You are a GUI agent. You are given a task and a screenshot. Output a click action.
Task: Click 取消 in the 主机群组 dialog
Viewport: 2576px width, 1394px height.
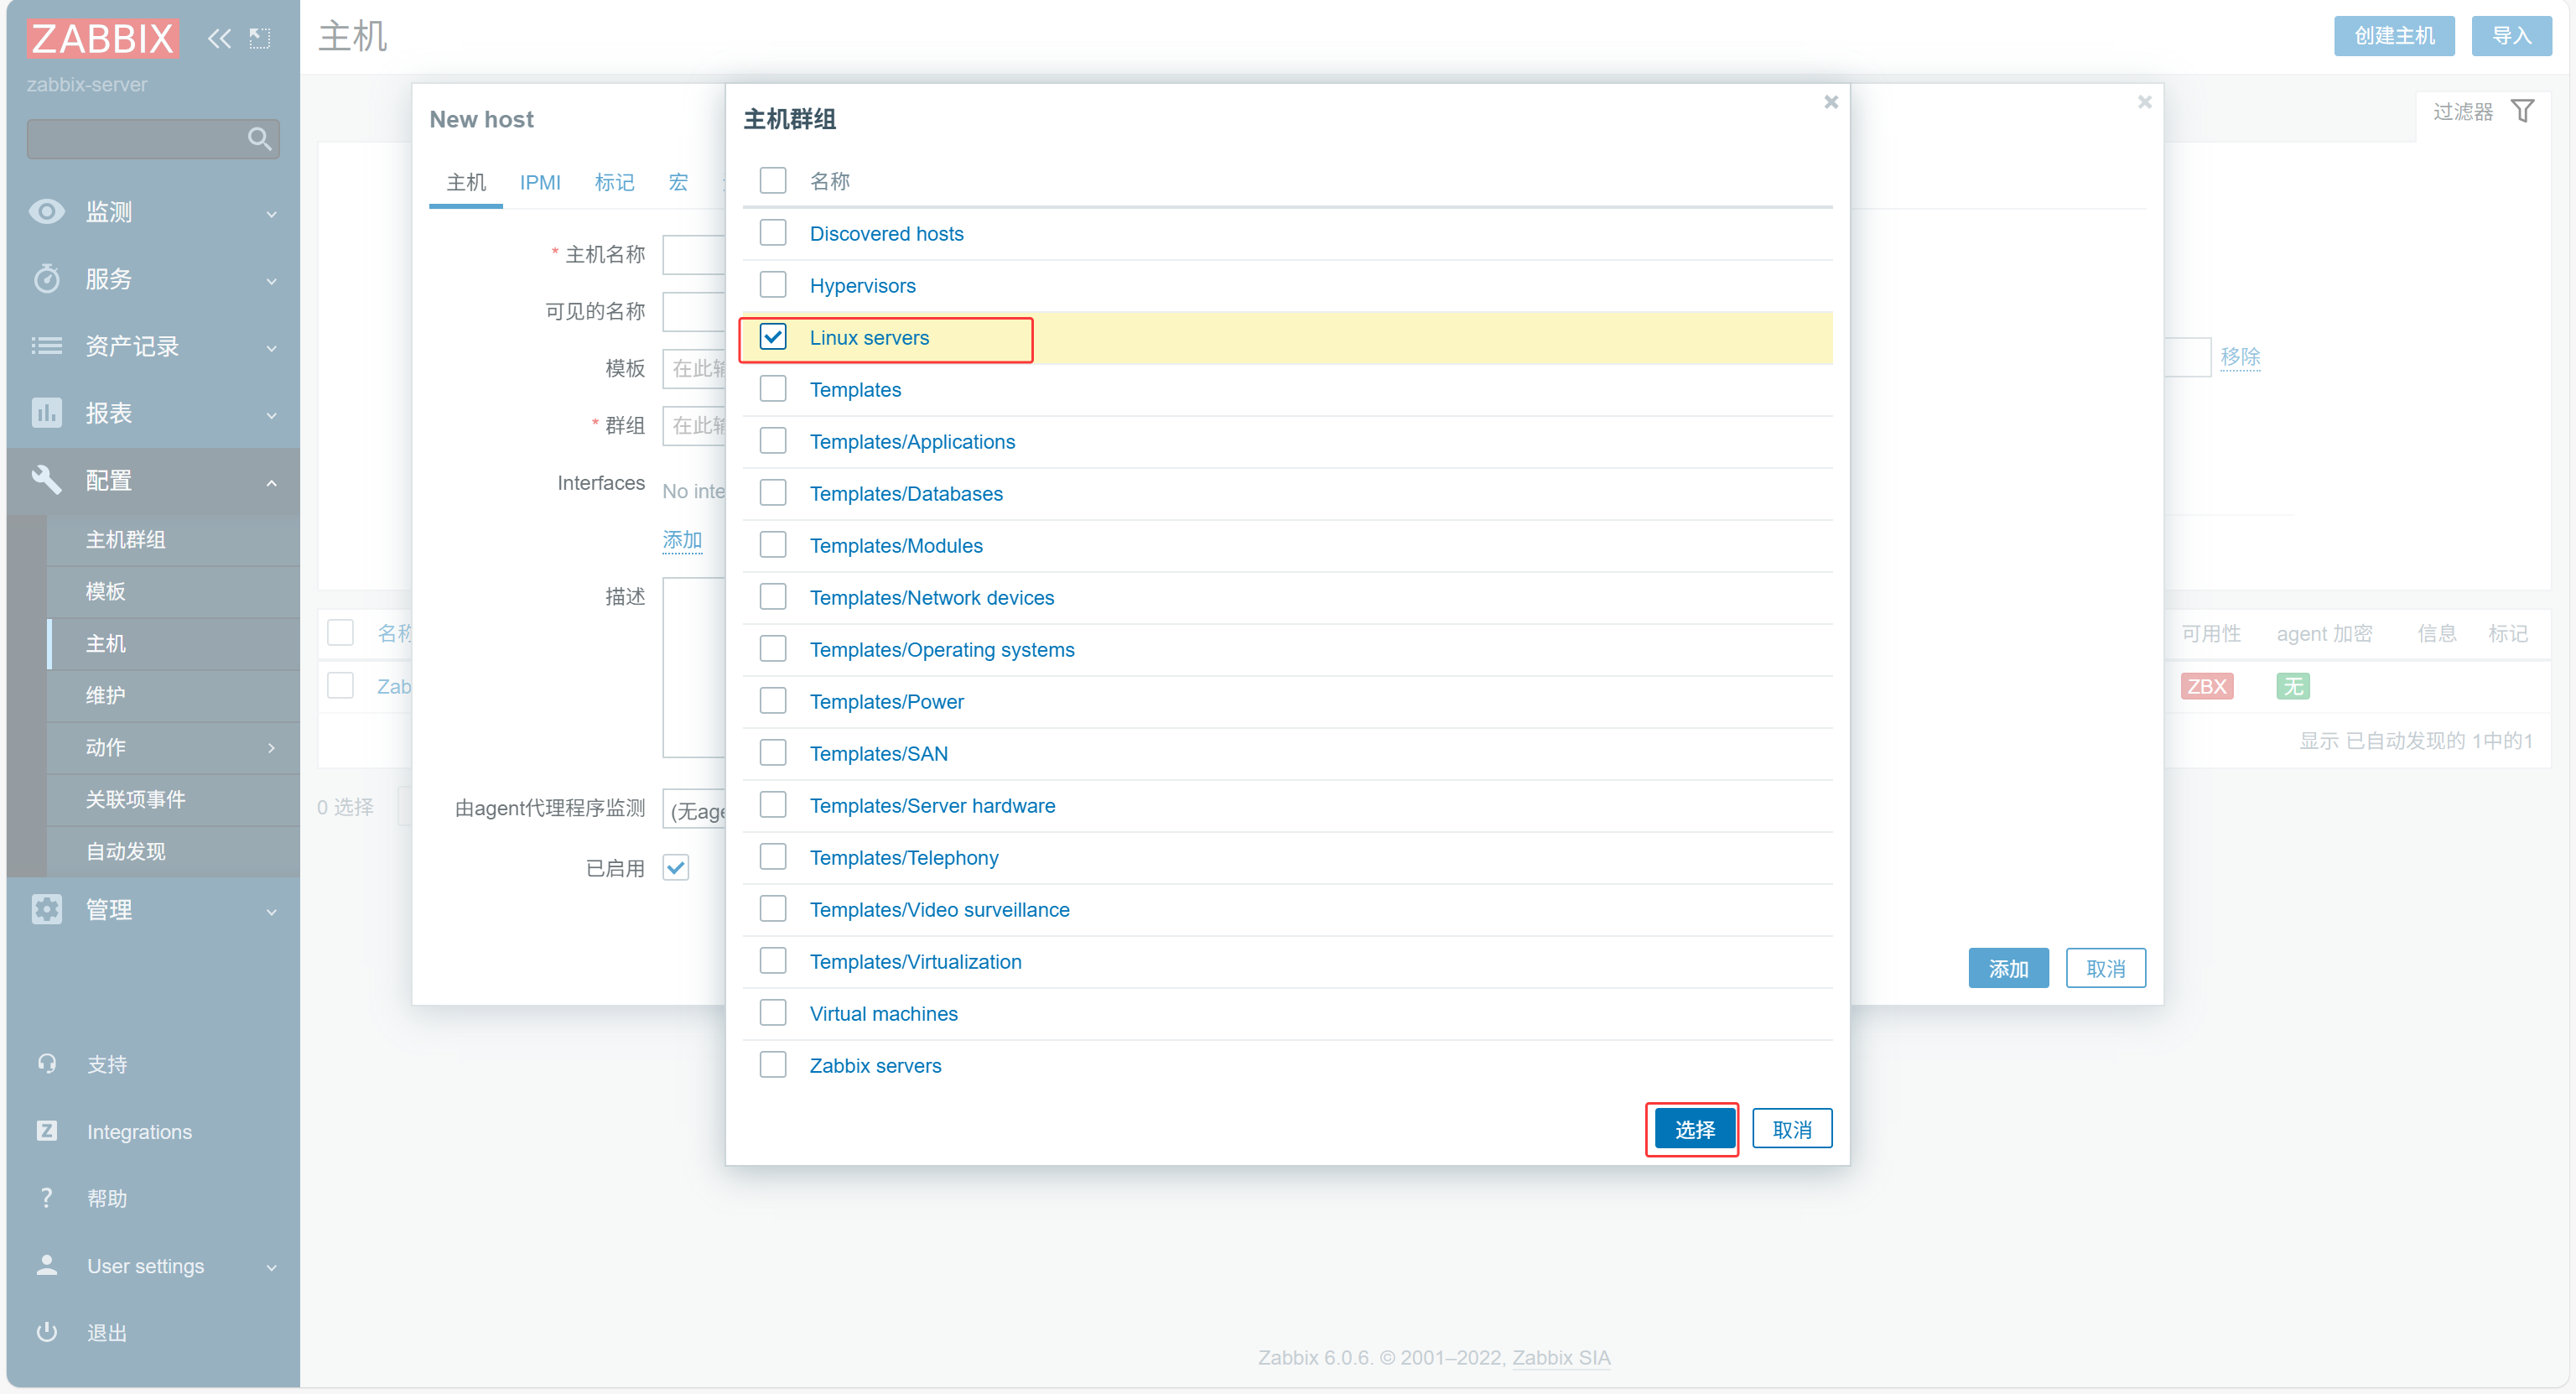1792,1129
